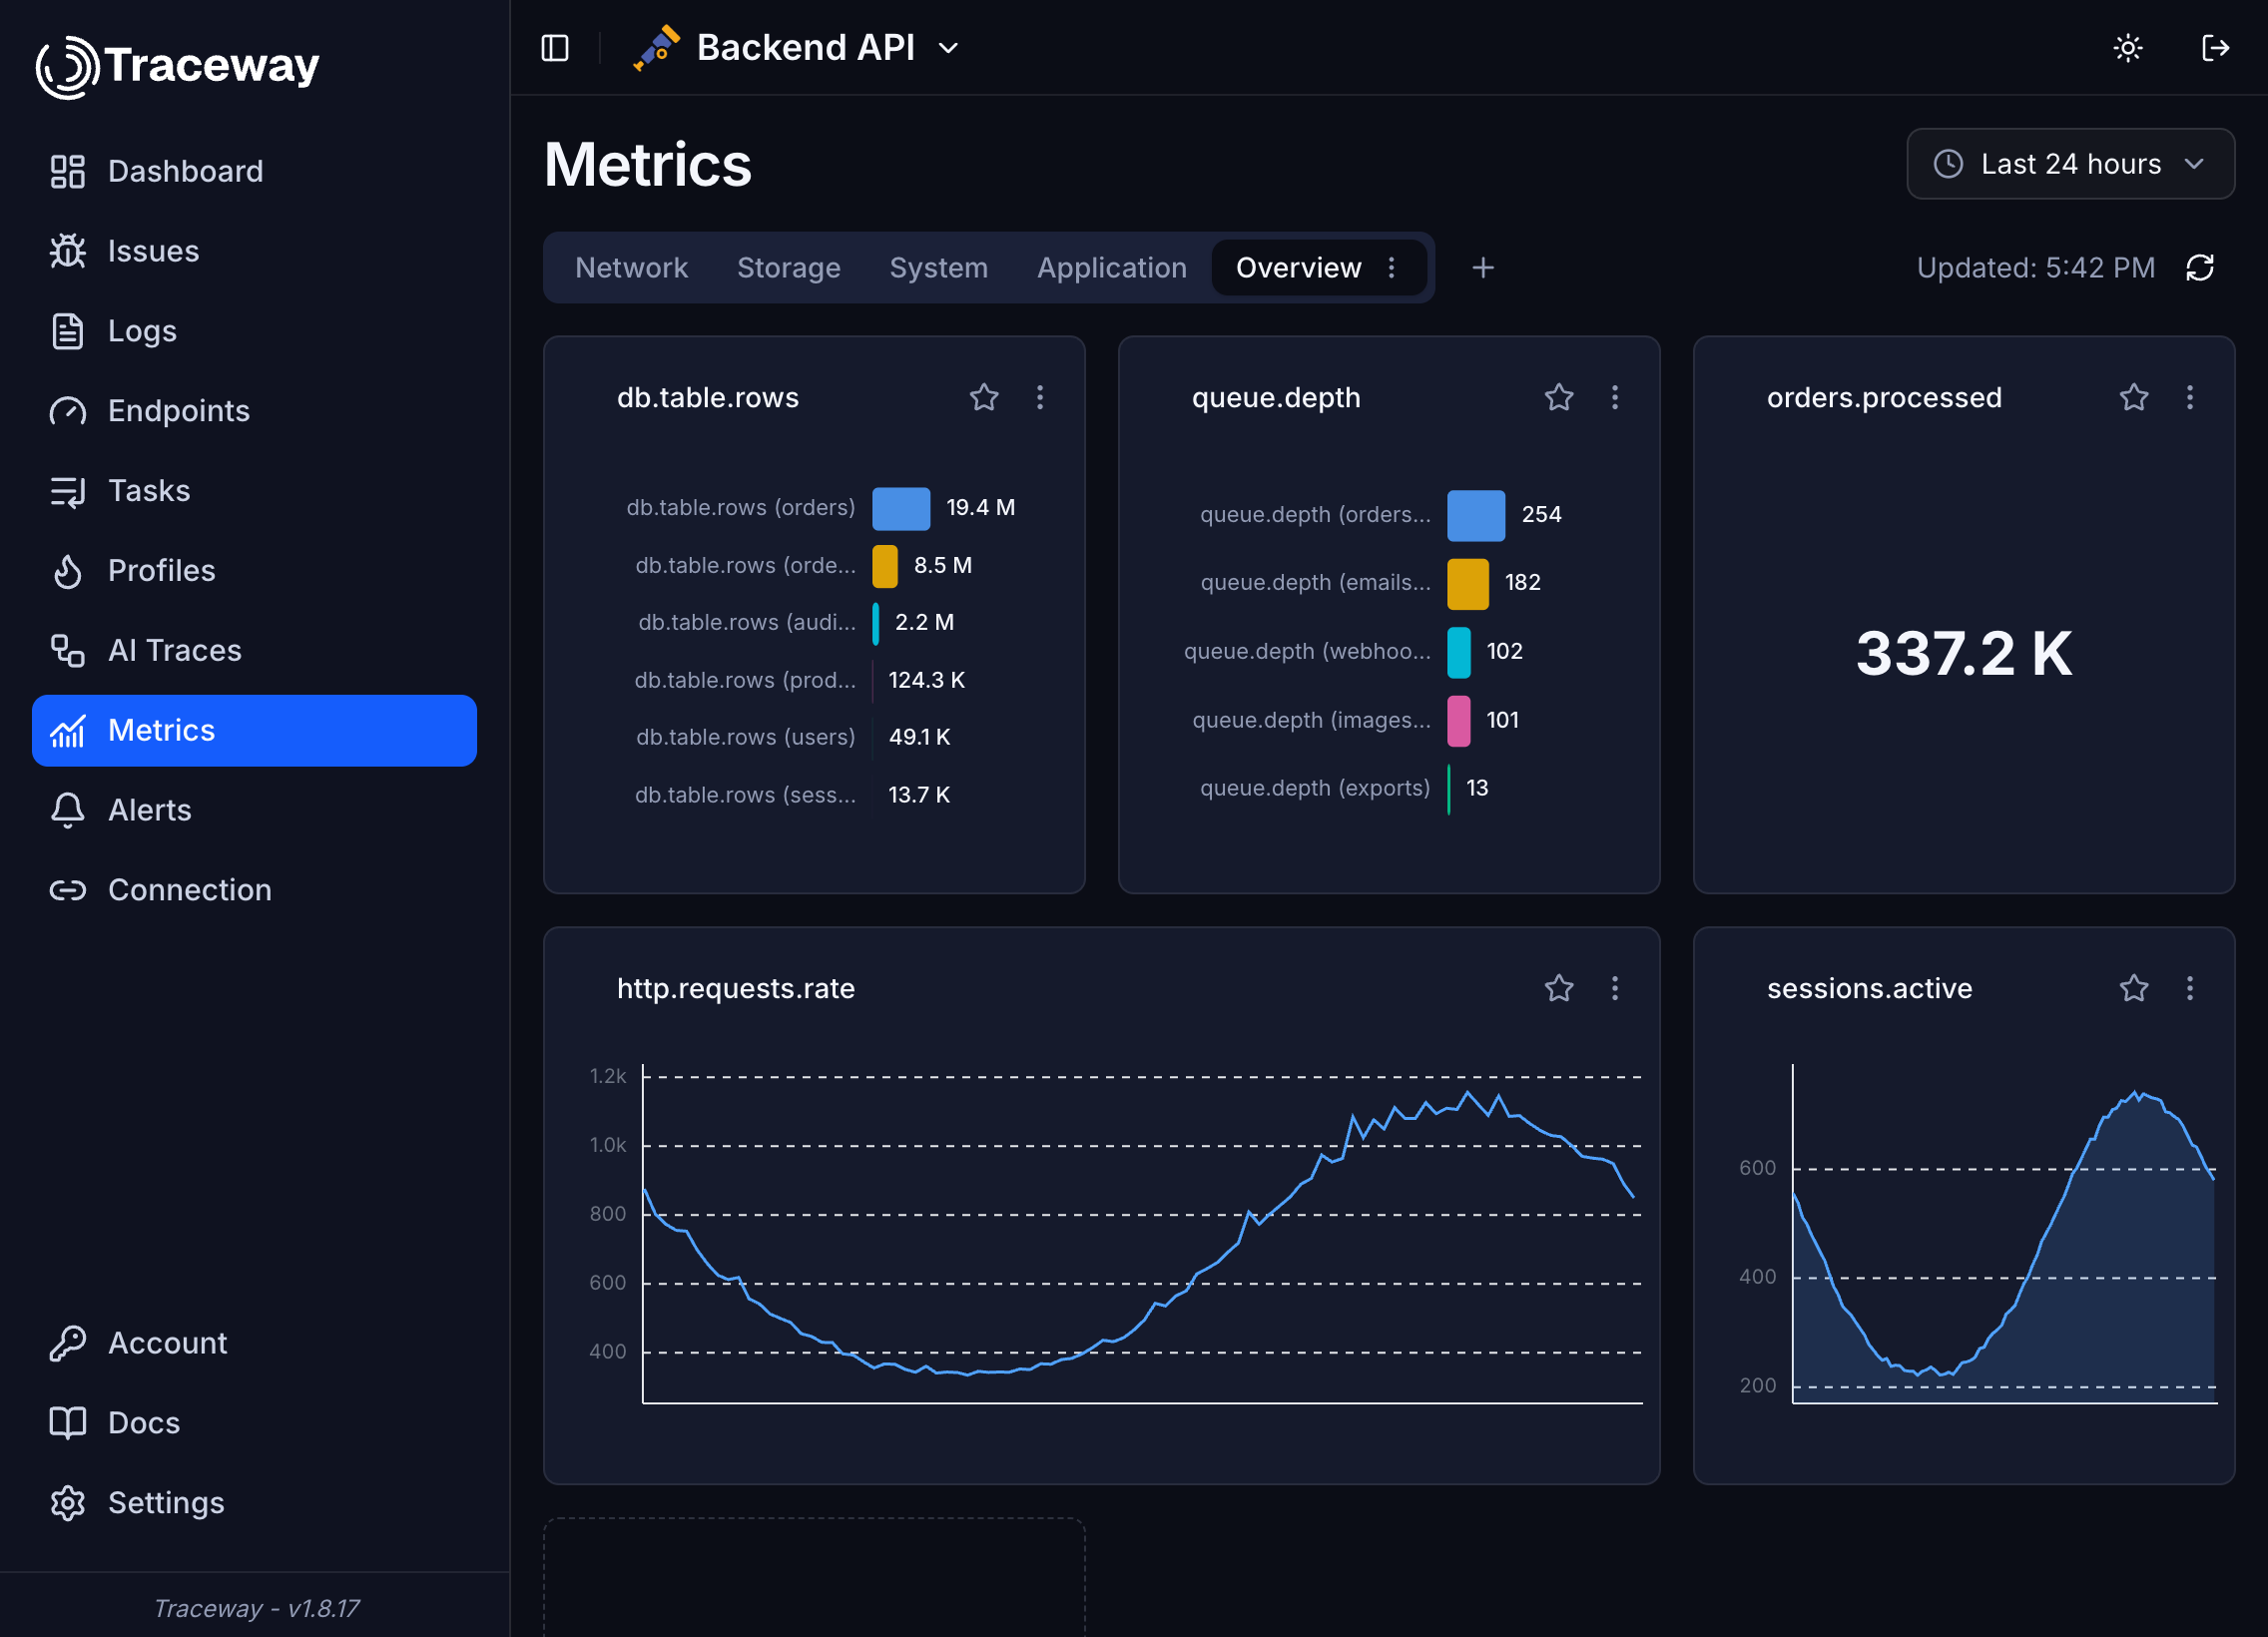Open orders.processed widget menu
Screen dimensions: 2268x1637
(2190, 398)
